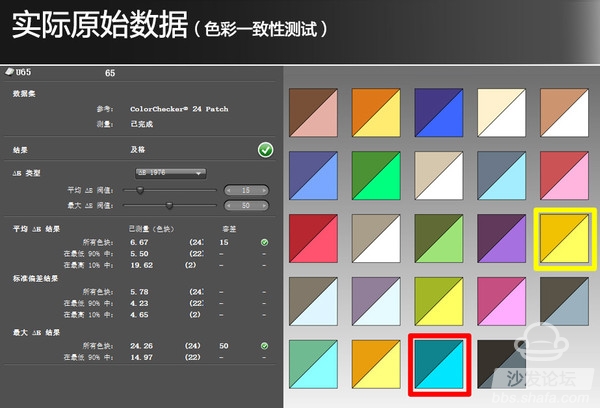
Task: Increase the average threshold value 15
Action: pos(264,190)
